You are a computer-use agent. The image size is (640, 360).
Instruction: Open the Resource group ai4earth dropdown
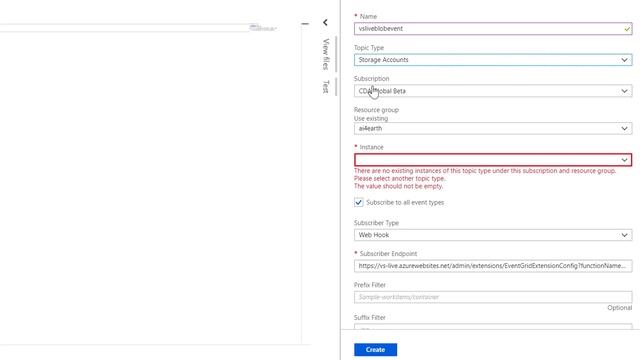pos(493,129)
